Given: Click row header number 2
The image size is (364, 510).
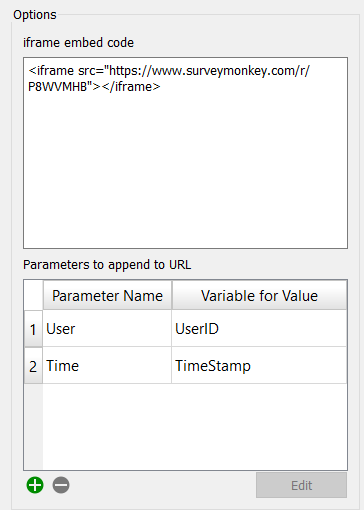Looking at the screenshot, I should coord(33,366).
